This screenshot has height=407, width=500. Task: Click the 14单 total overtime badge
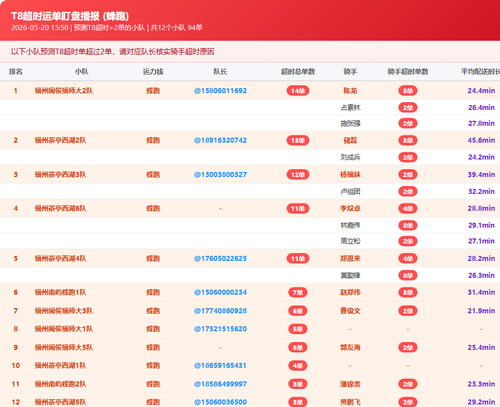(298, 91)
